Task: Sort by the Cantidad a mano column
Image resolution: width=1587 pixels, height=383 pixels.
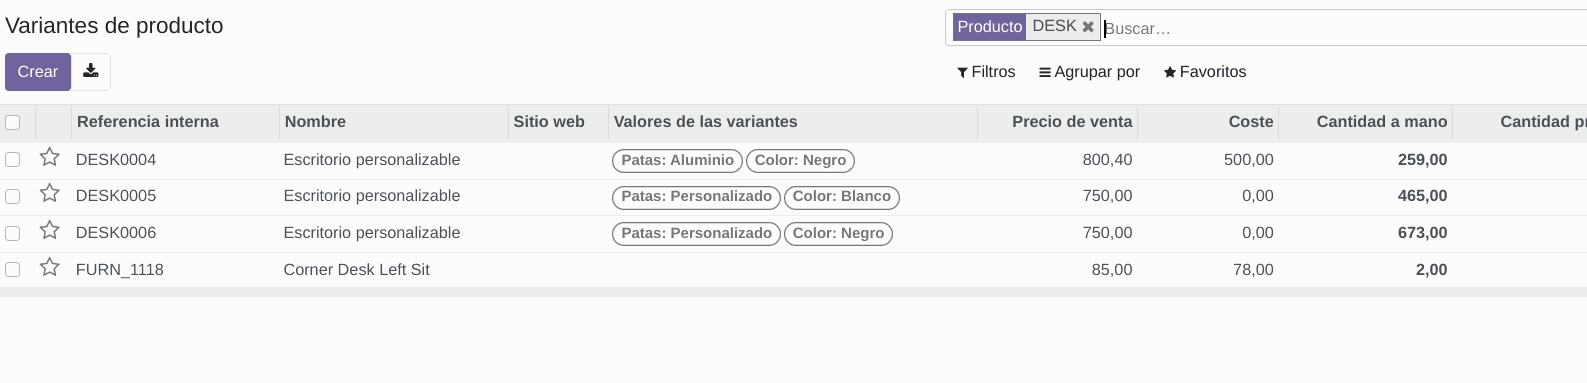Action: (1382, 121)
